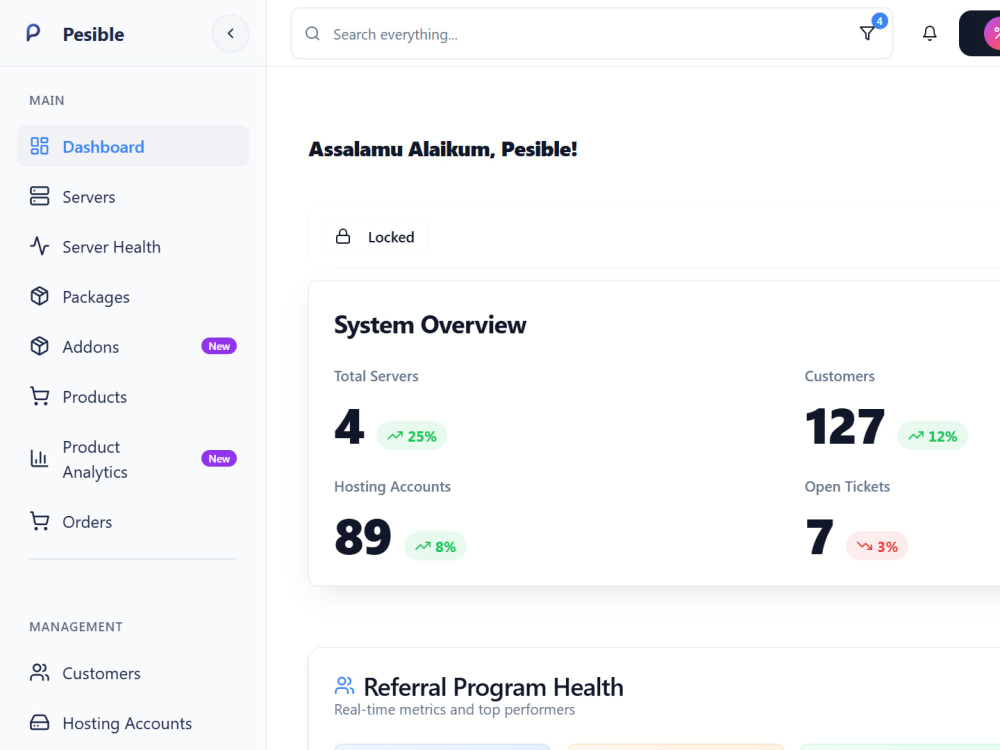Click the filter count badge 4
The width and height of the screenshot is (1000, 750).
click(879, 21)
